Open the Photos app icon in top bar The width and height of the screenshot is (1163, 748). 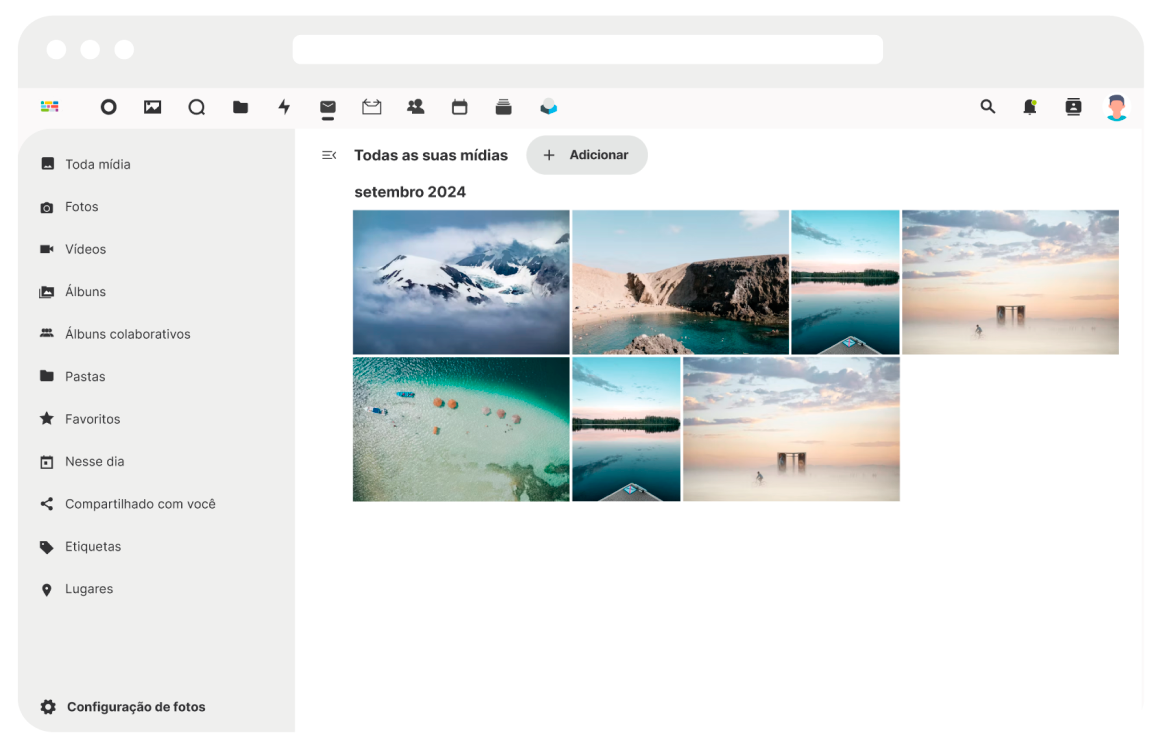[152, 107]
